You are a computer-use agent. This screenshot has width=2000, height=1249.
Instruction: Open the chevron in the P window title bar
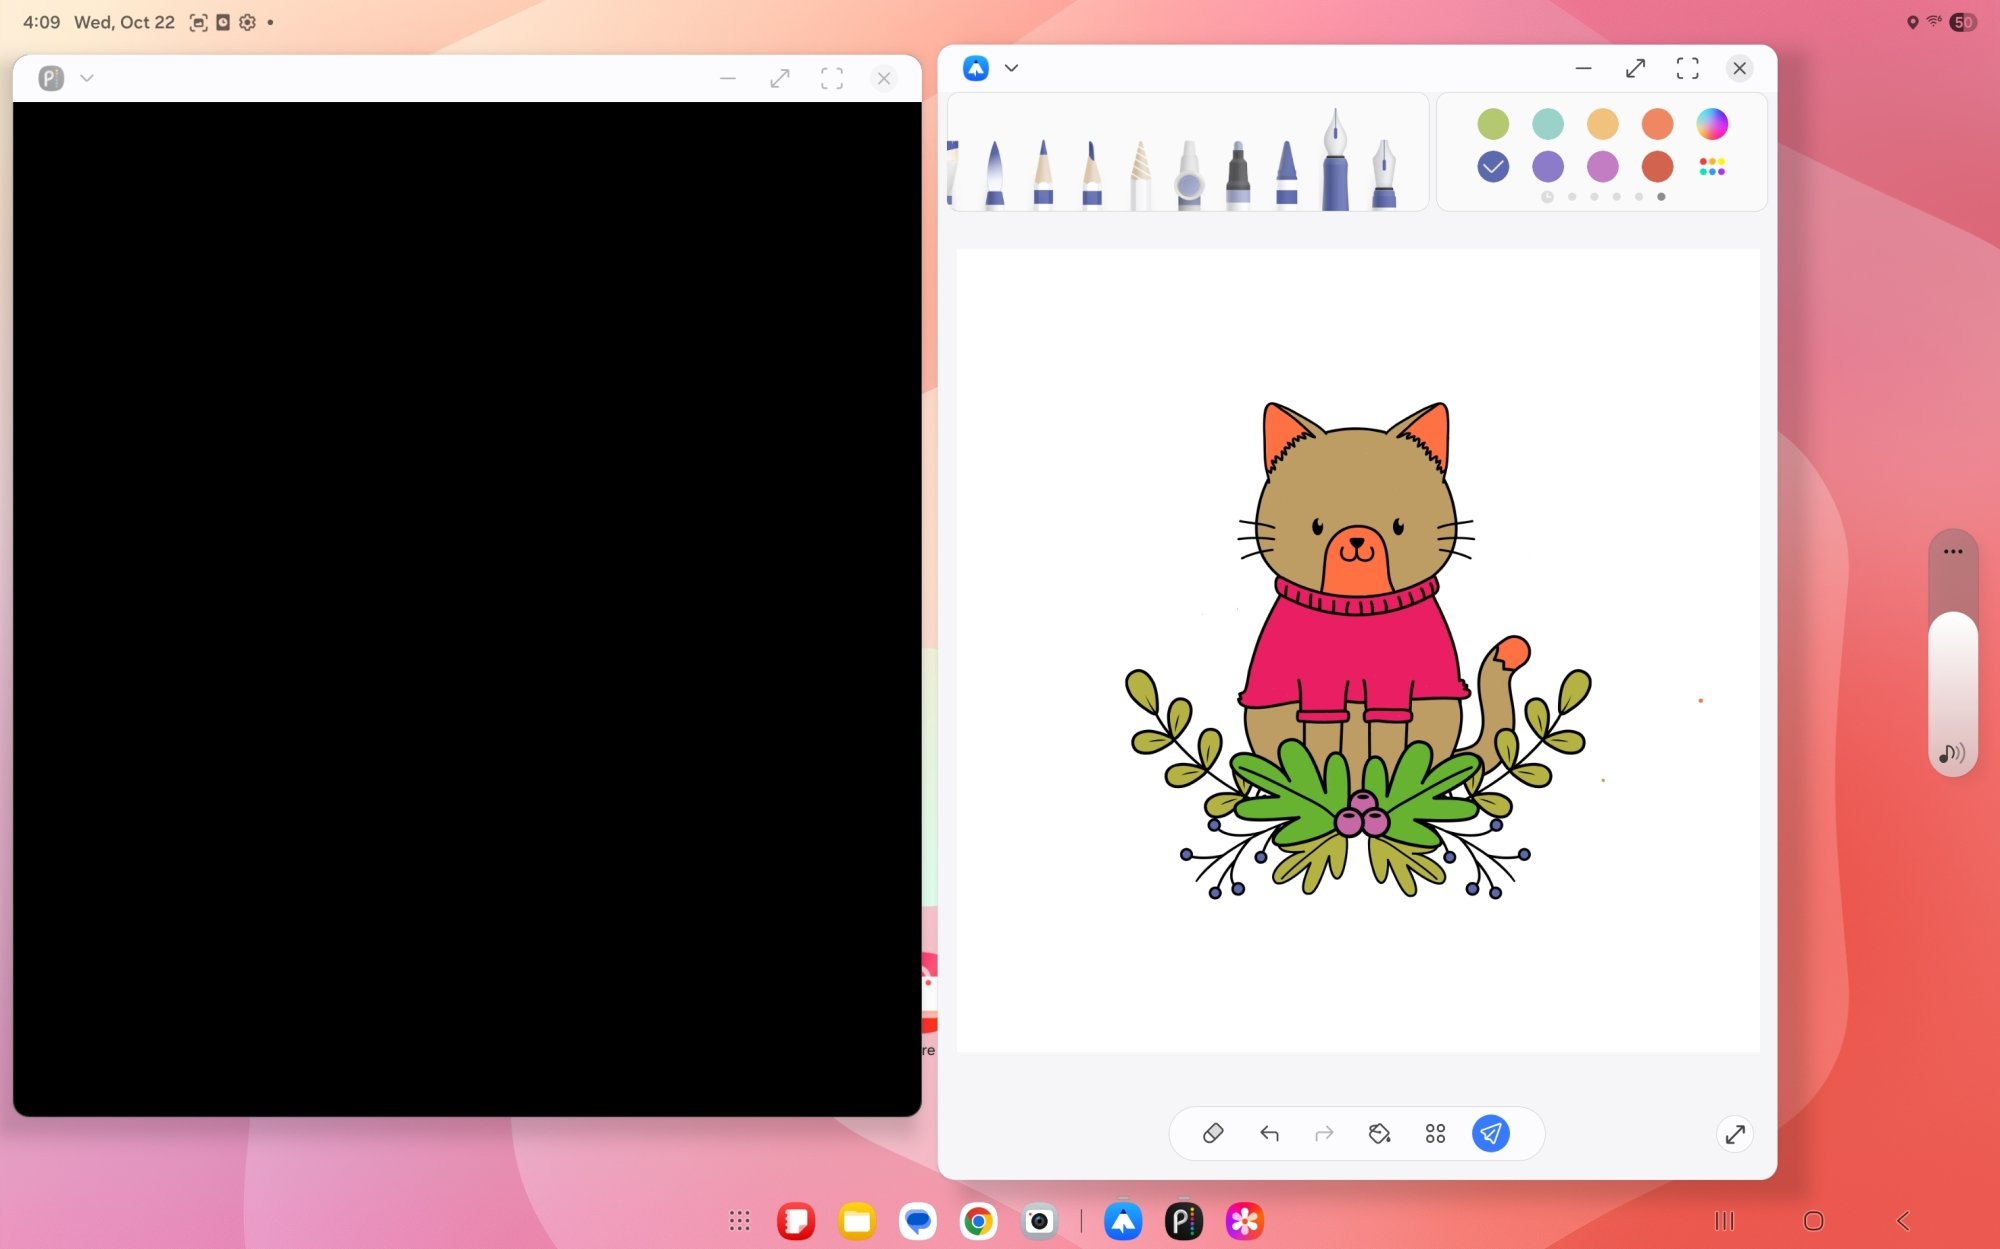point(86,77)
